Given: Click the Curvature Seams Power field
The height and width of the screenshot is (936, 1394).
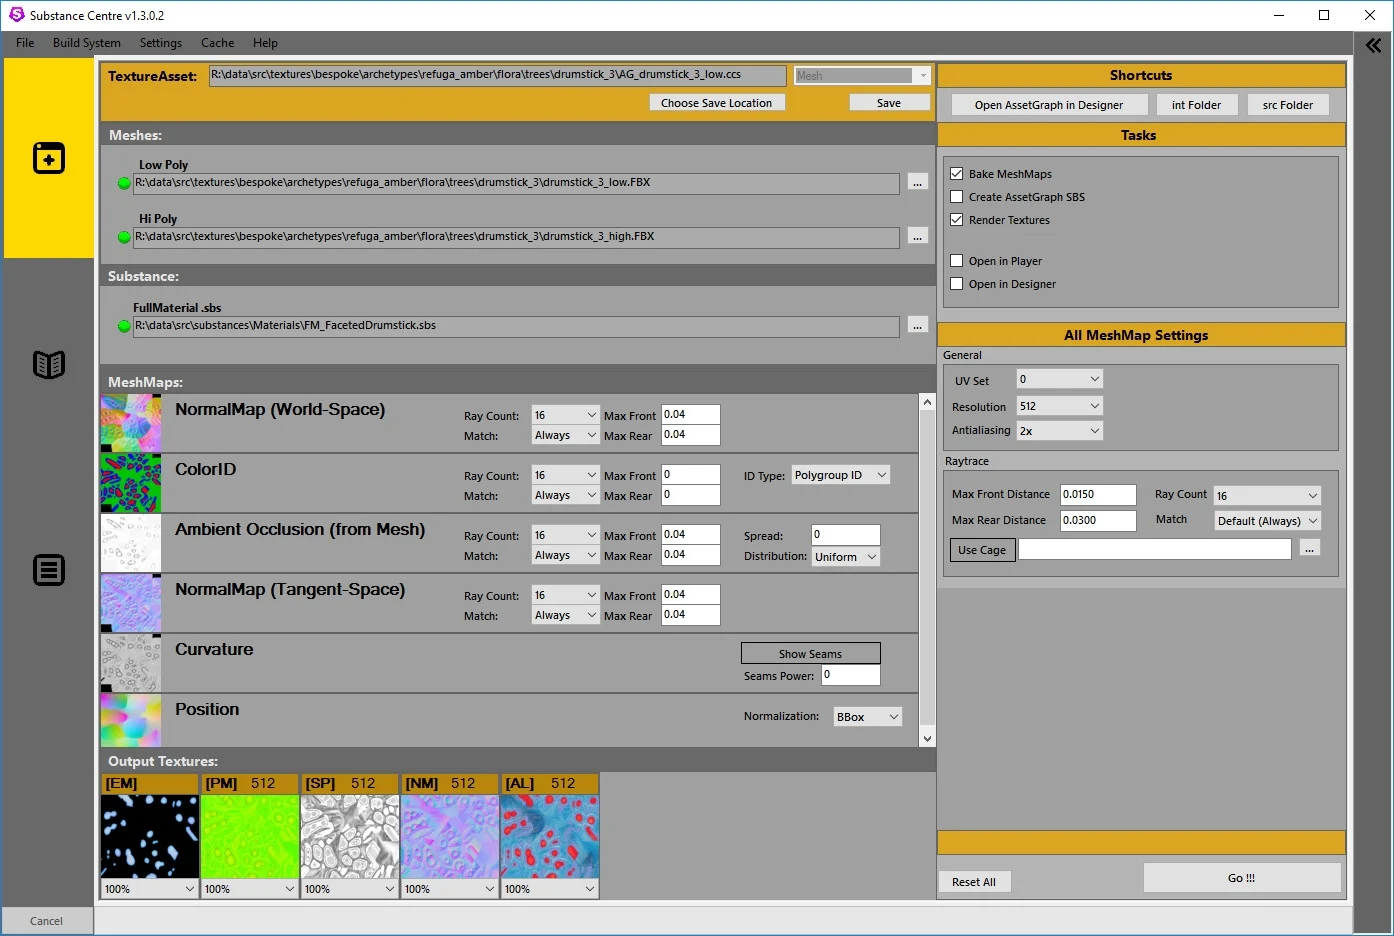Looking at the screenshot, I should pyautogui.click(x=850, y=675).
